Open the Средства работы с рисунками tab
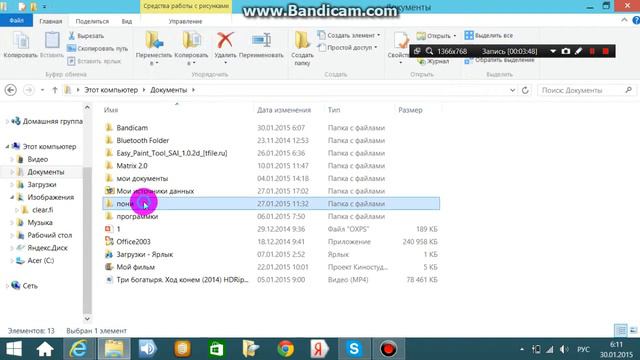The width and height of the screenshot is (640, 360). [186, 7]
